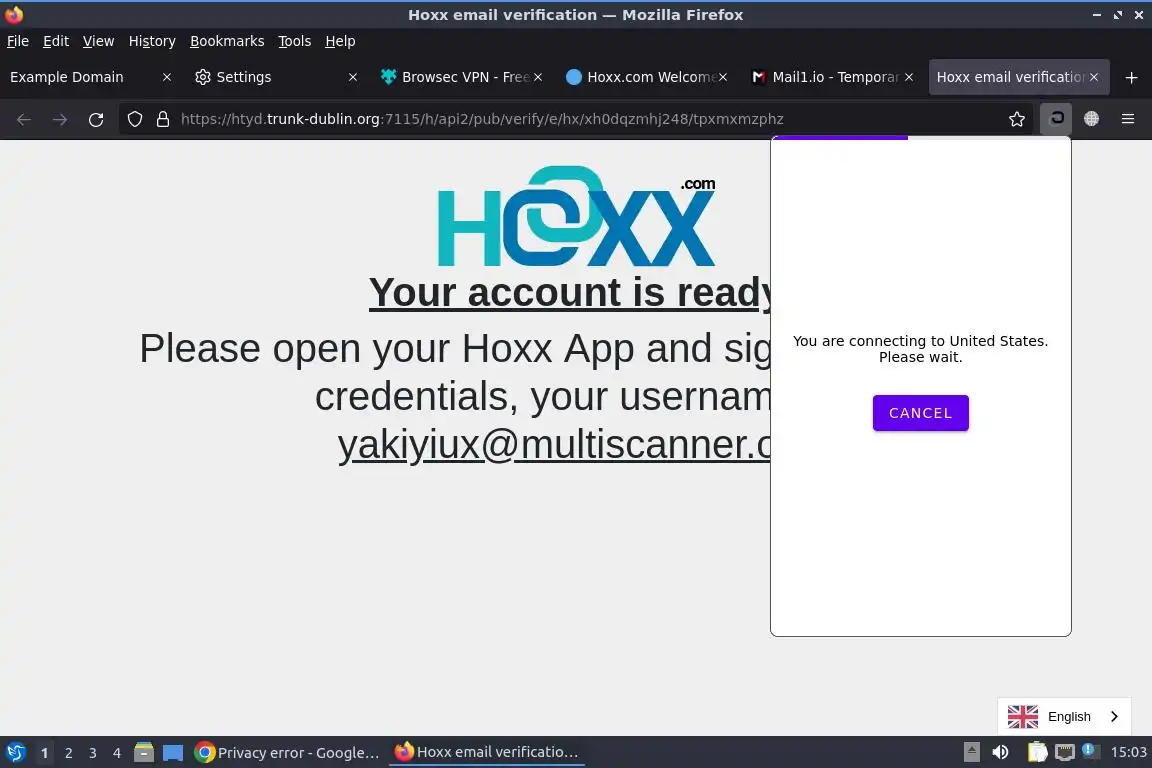This screenshot has width=1152, height=768.
Task: Open the Help menu
Action: 340,41
